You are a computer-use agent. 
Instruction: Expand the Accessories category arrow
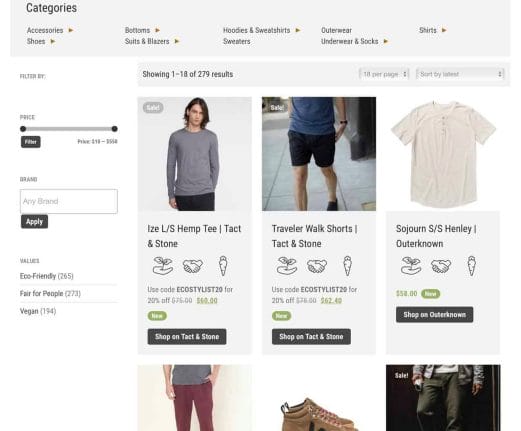tap(71, 30)
